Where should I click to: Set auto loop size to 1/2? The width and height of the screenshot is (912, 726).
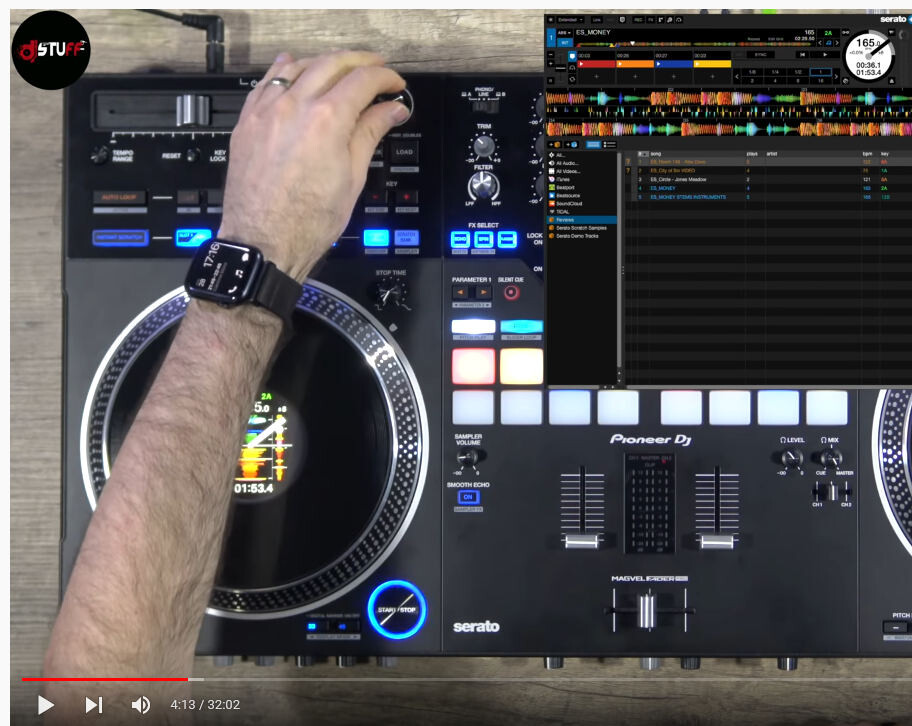[797, 72]
